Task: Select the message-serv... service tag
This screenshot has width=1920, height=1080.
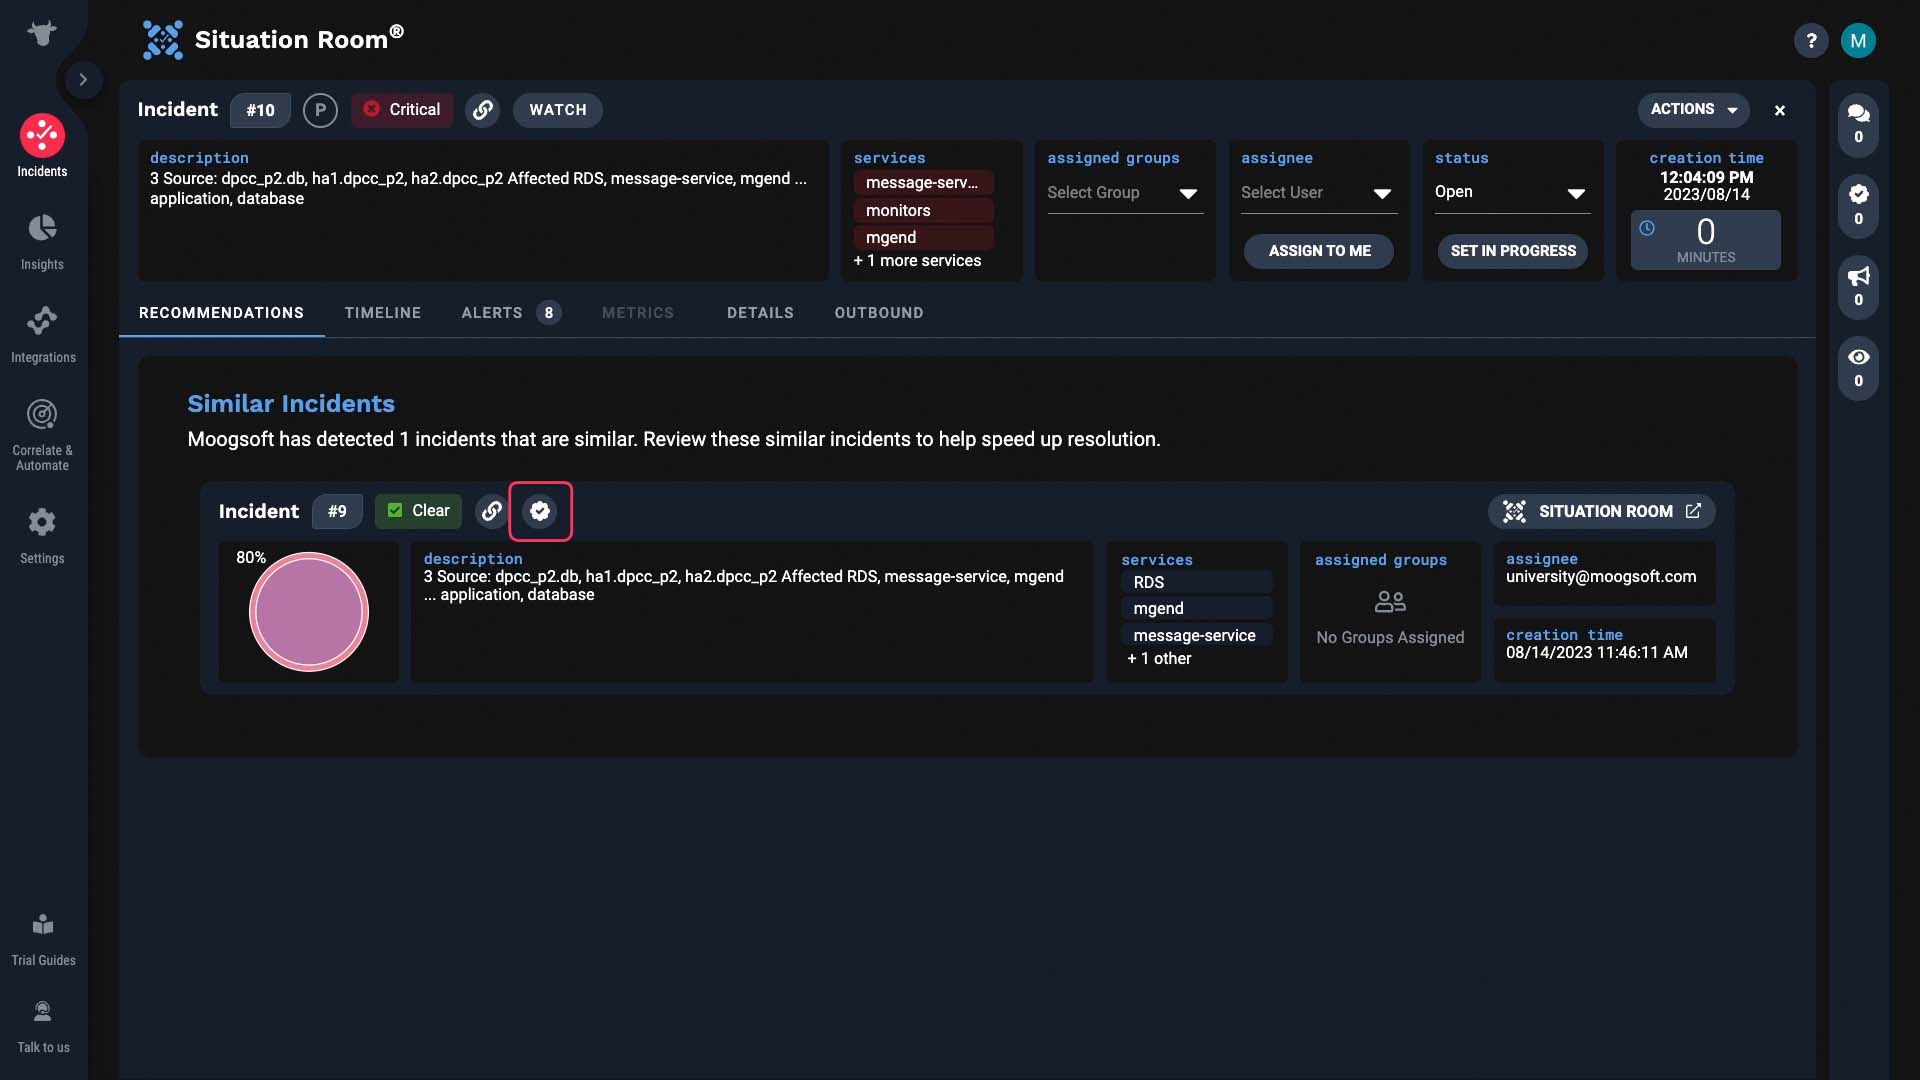Action: (x=923, y=183)
